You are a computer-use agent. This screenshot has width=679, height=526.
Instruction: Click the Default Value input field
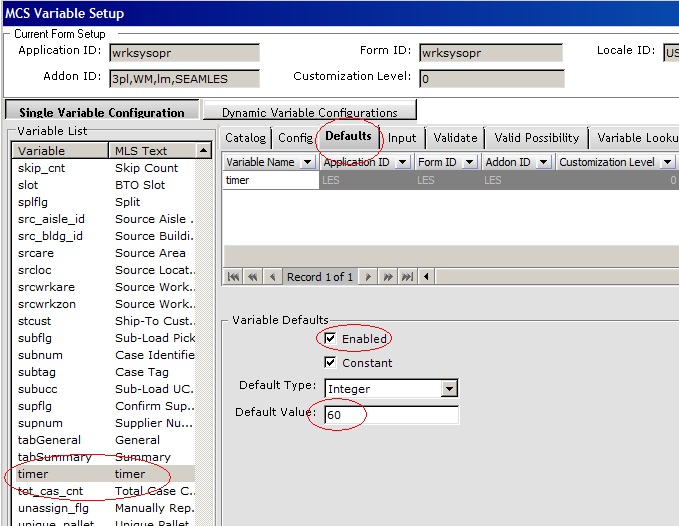[391, 415]
